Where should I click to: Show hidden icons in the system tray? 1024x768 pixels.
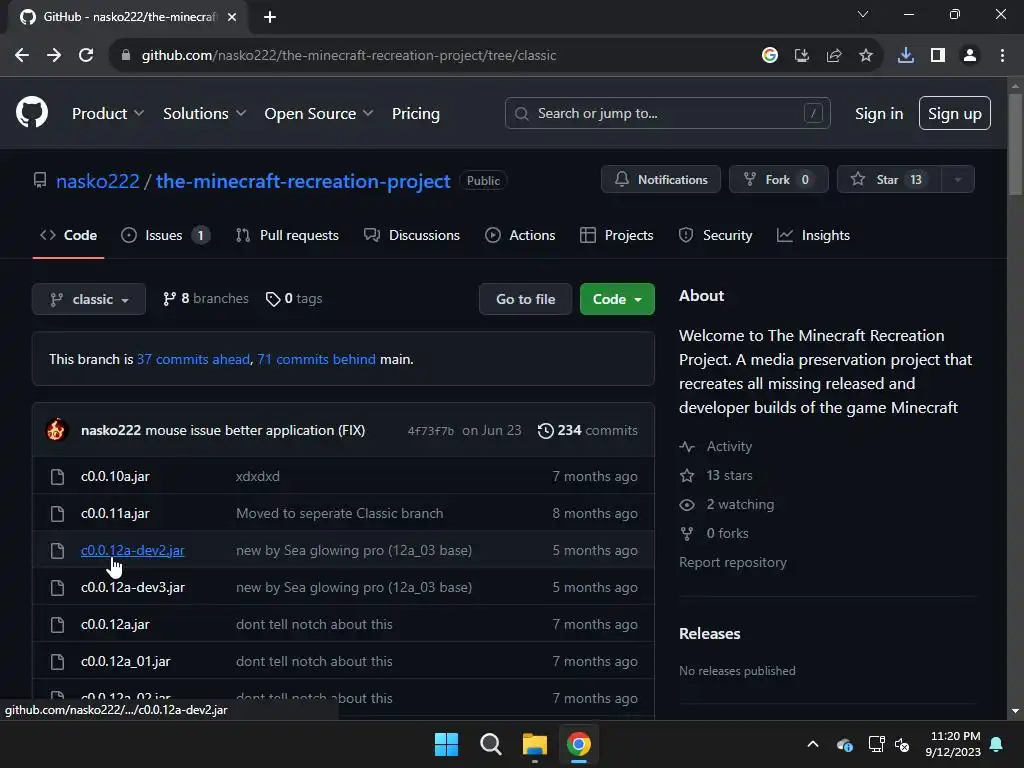[x=813, y=744]
